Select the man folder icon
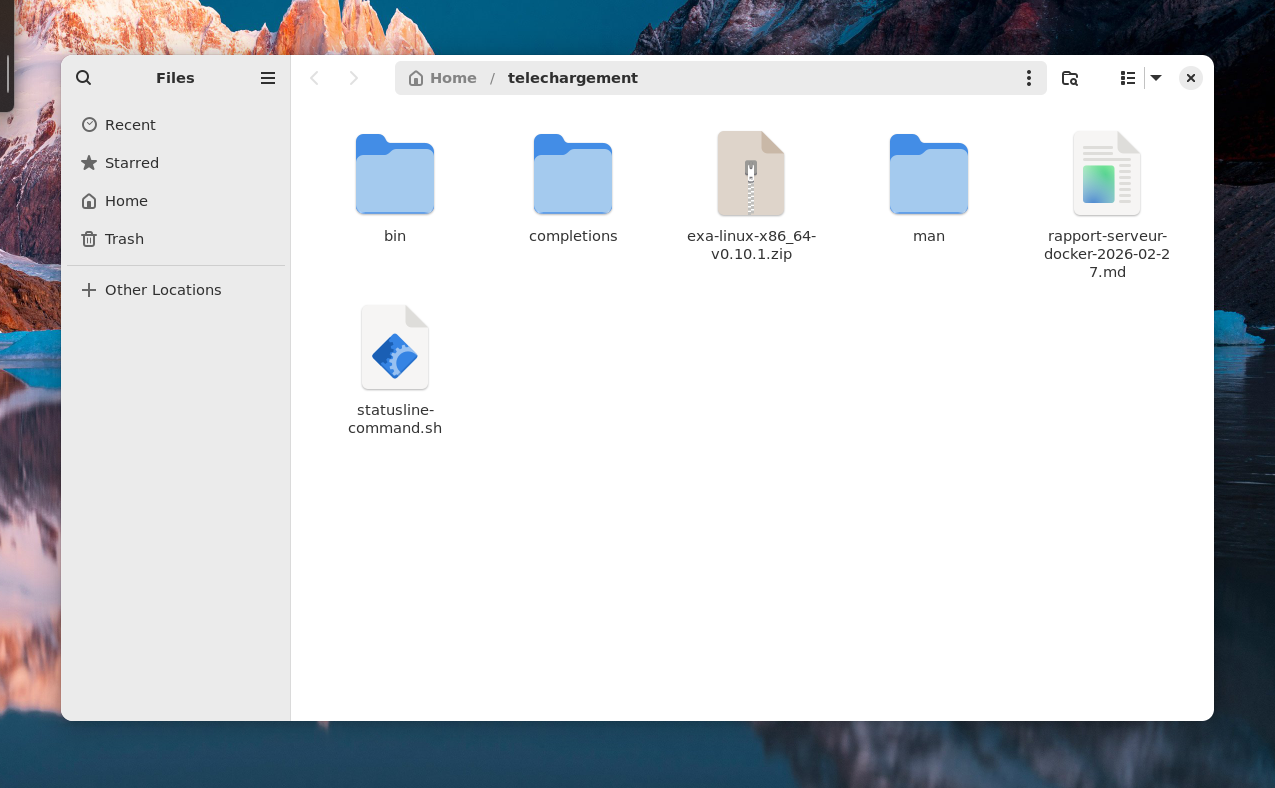The image size is (1275, 788). click(929, 174)
